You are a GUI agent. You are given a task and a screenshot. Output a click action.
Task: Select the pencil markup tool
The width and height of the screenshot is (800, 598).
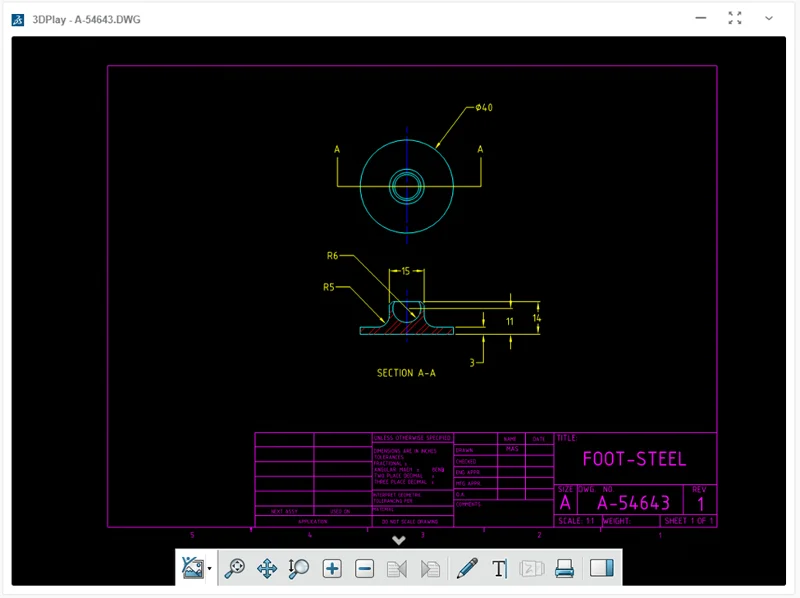tap(467, 568)
